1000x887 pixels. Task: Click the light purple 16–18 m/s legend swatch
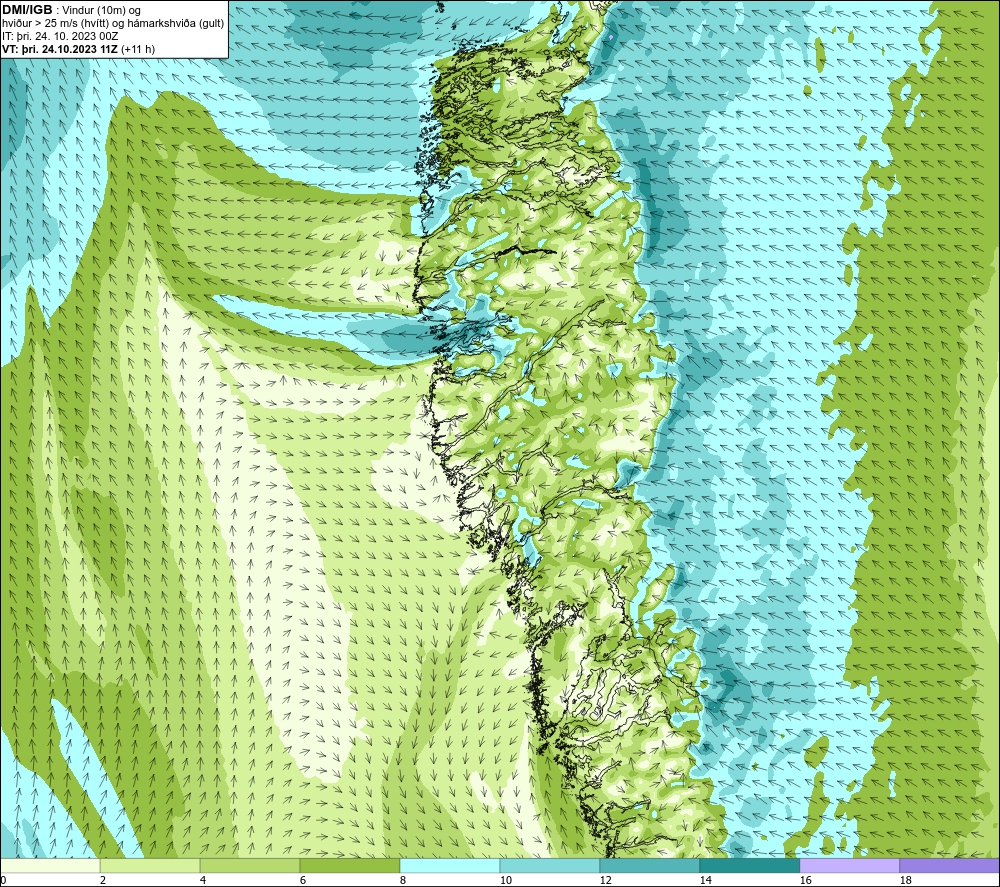849,866
